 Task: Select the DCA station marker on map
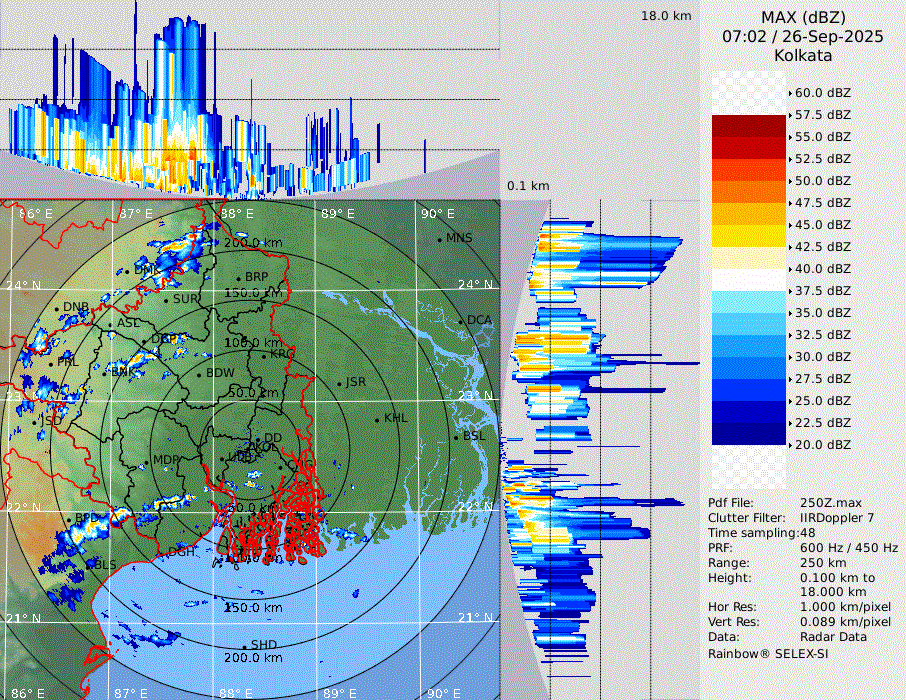pyautogui.click(x=460, y=321)
